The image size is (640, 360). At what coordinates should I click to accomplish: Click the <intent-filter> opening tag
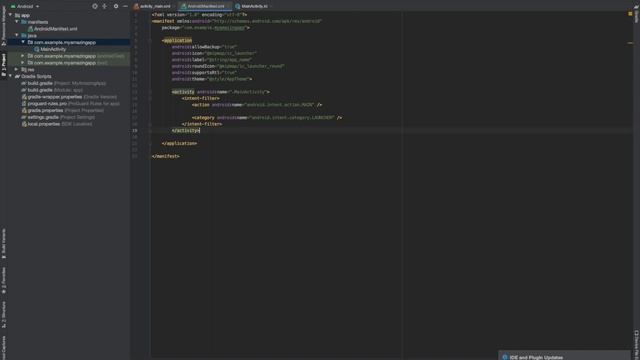200,98
